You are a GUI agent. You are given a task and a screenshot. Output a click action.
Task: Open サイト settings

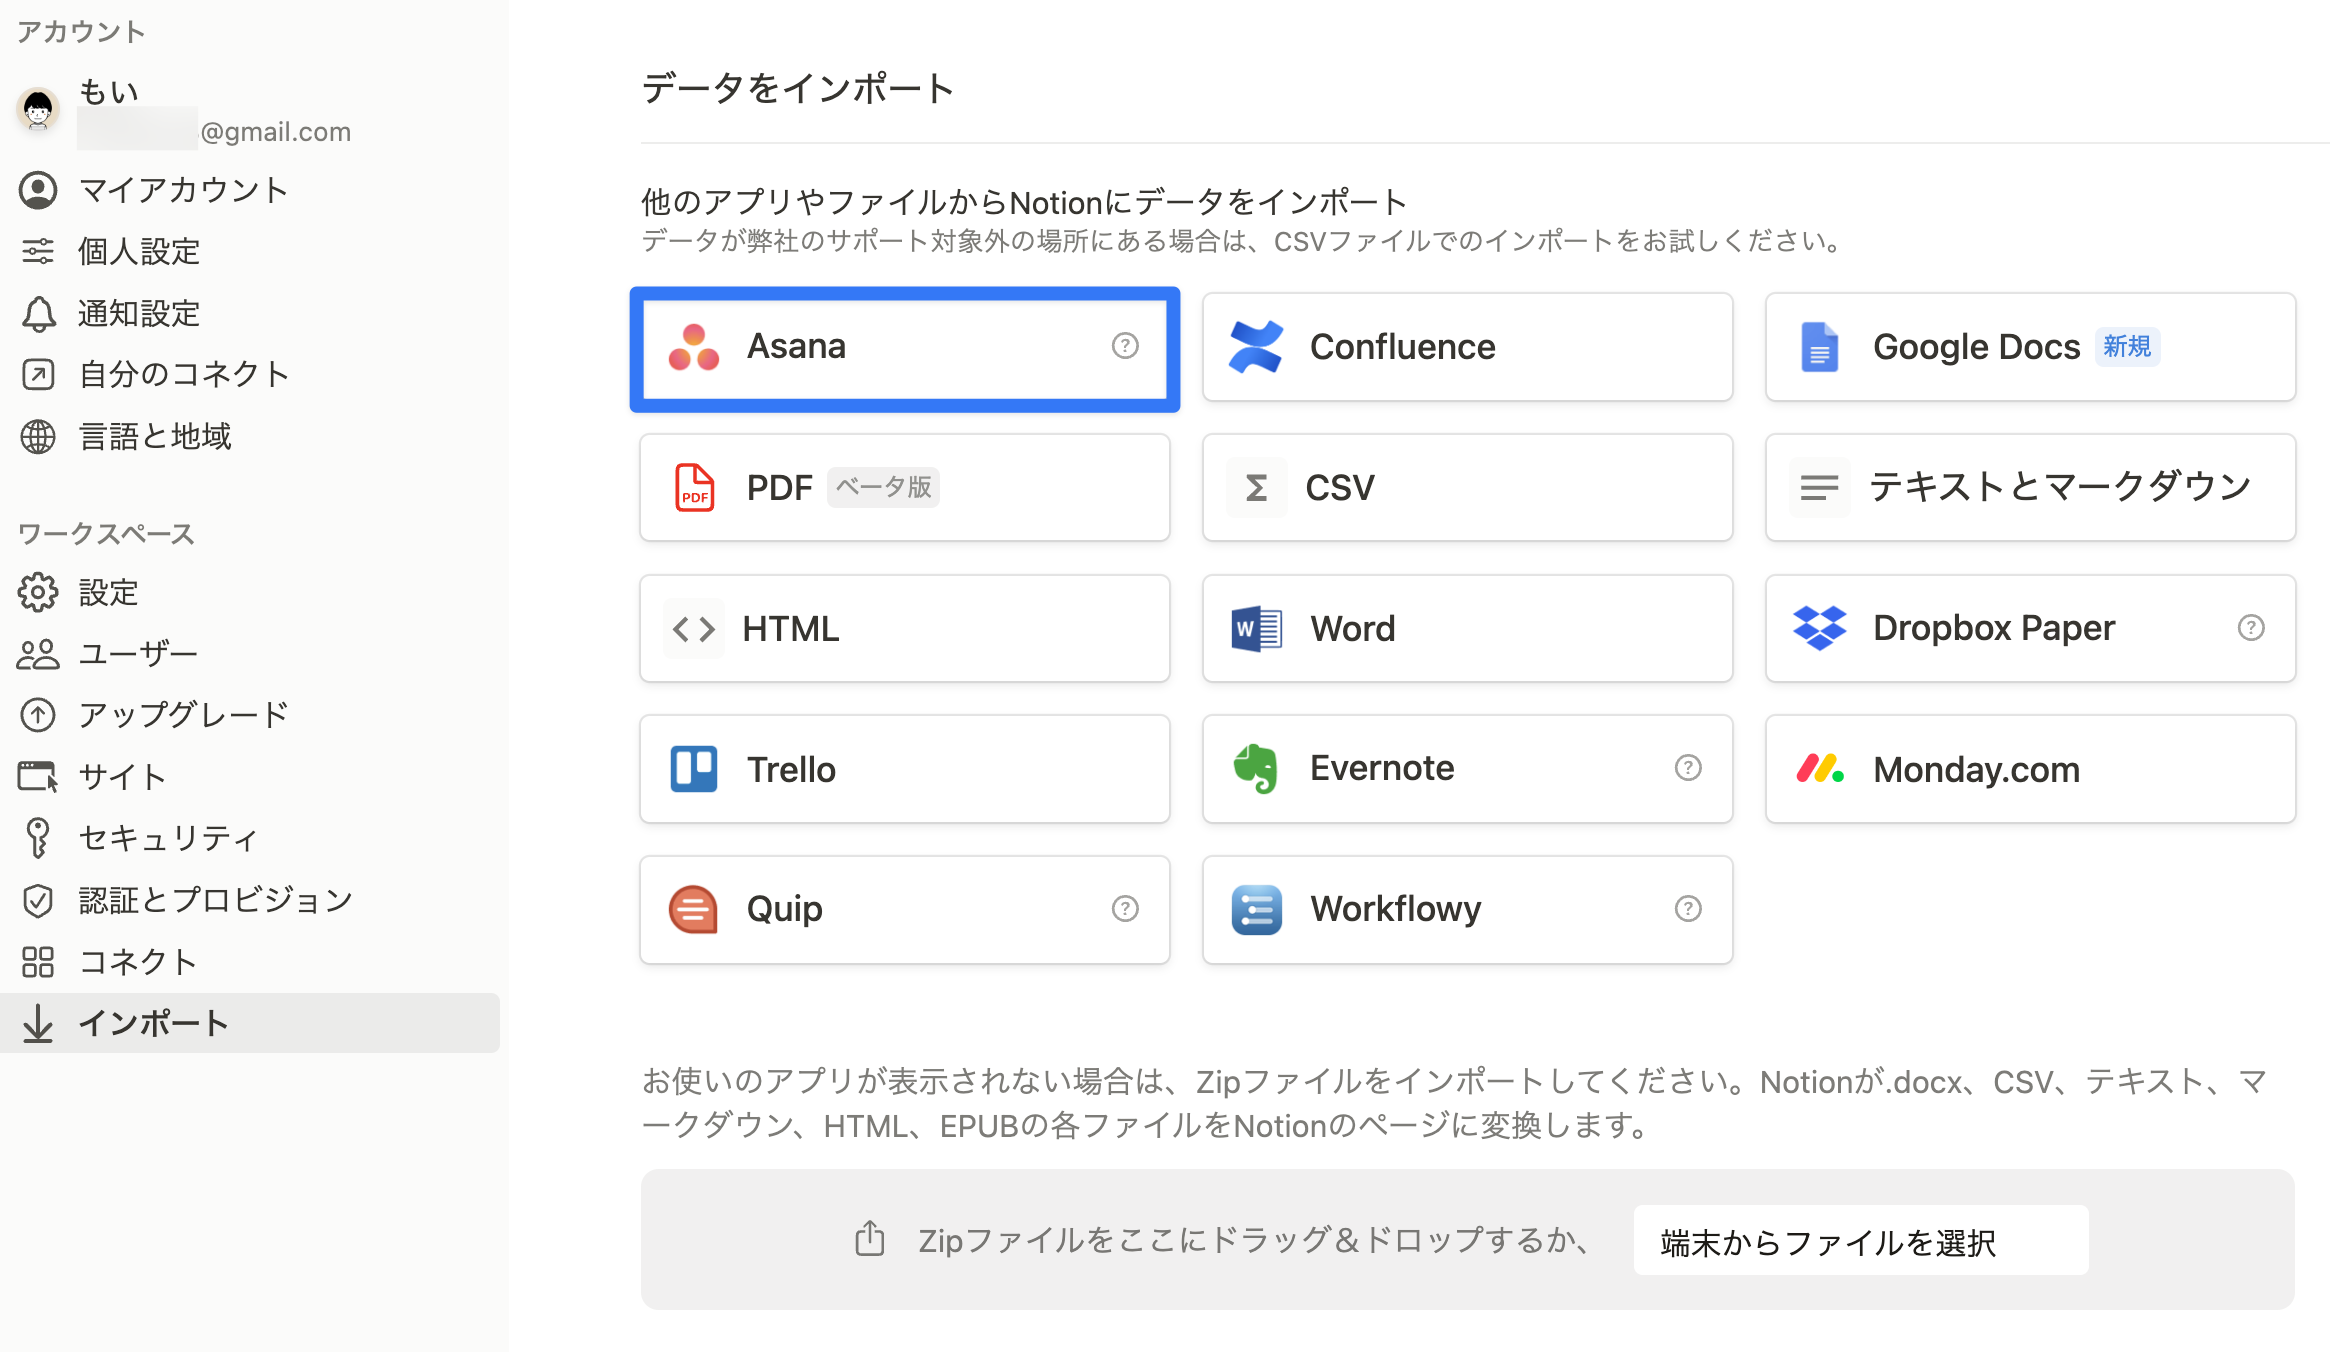tap(250, 777)
